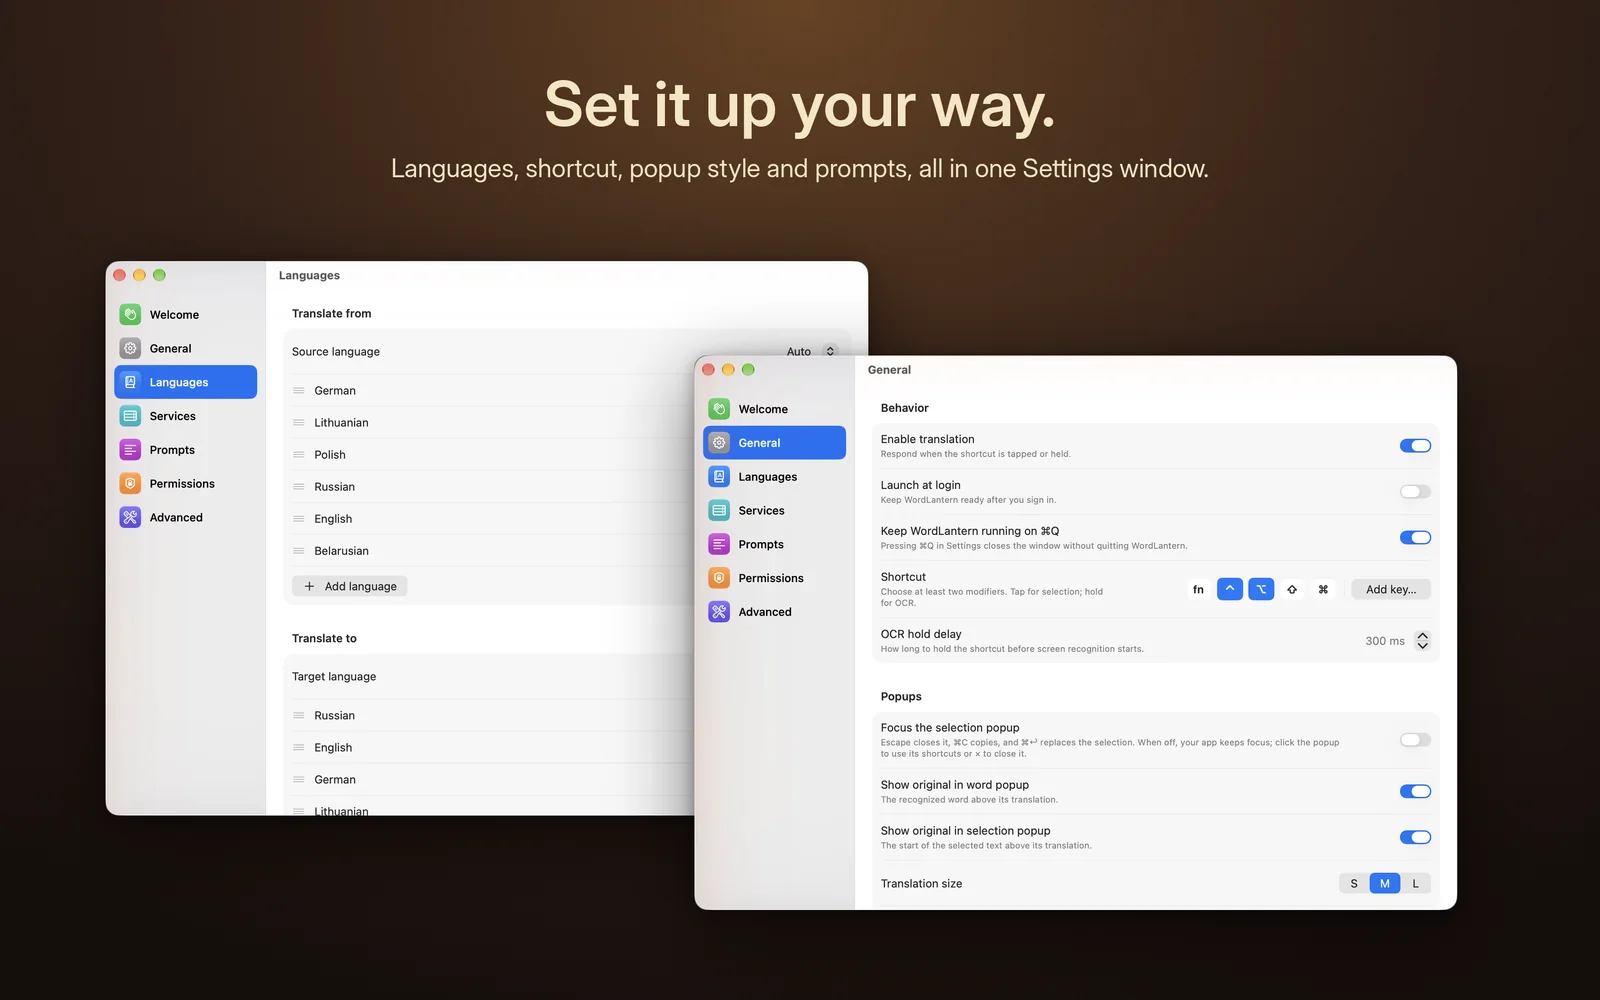The height and width of the screenshot is (1000, 1600).
Task: Click the Polish language row
Action: pyautogui.click(x=490, y=455)
